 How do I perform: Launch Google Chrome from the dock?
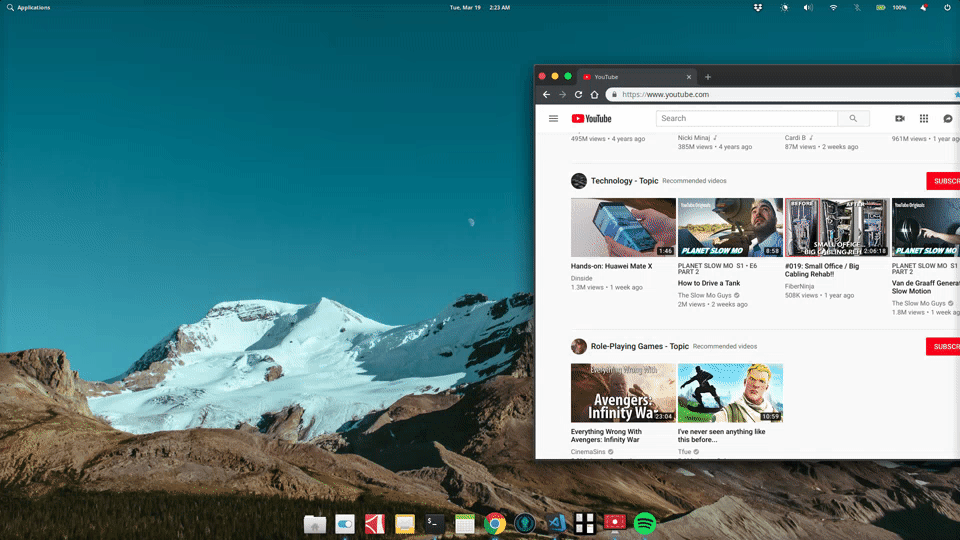tap(495, 524)
